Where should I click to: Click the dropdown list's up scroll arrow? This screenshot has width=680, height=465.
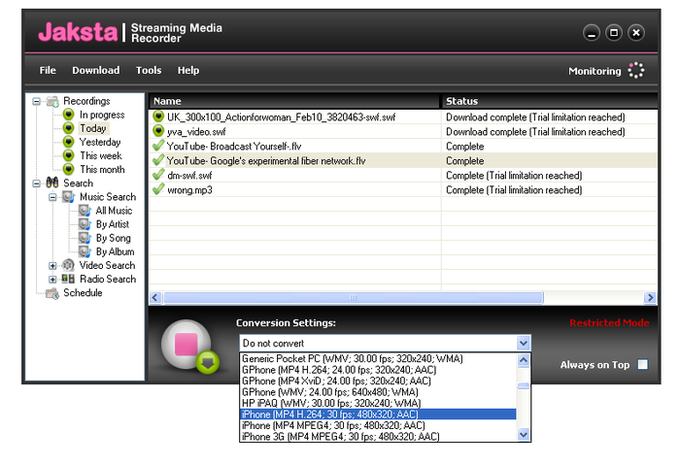pyautogui.click(x=523, y=360)
